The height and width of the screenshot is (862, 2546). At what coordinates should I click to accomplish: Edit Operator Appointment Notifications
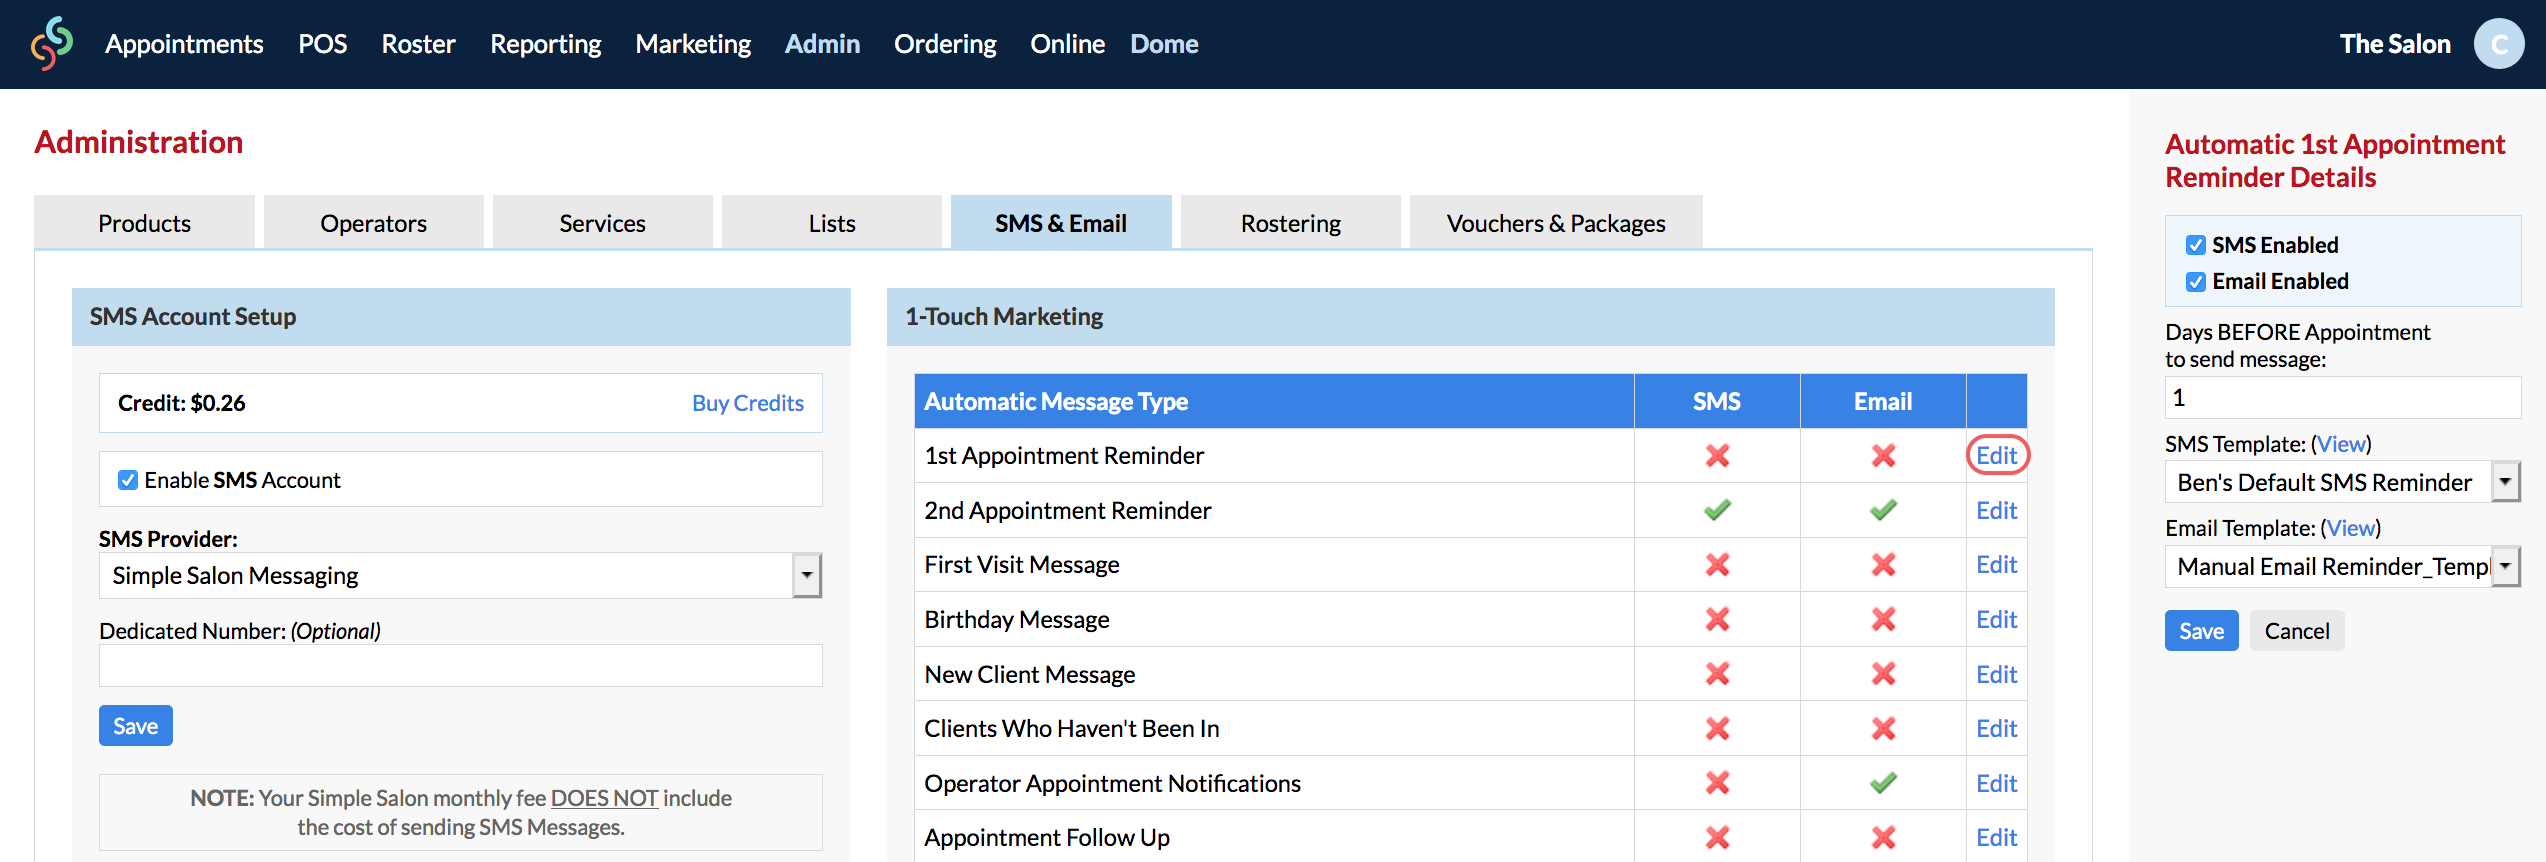pos(1996,783)
